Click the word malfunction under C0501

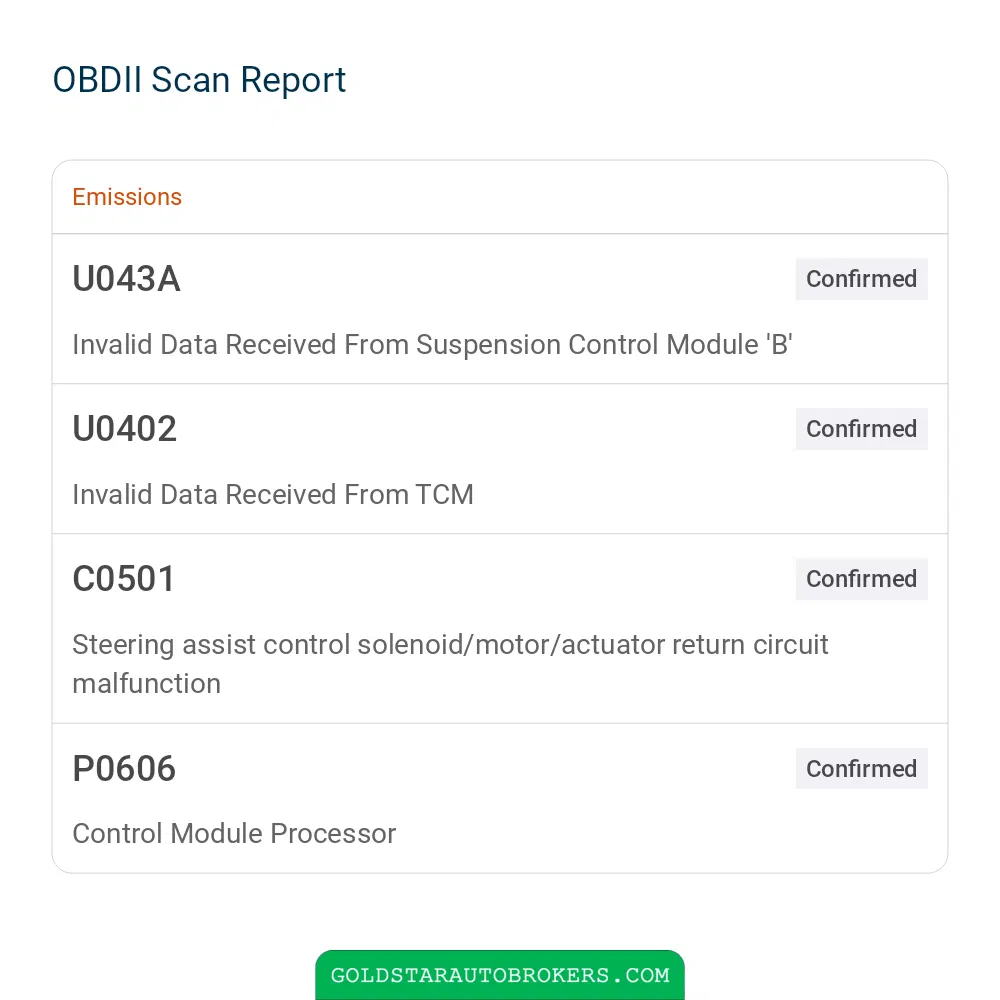[147, 684]
